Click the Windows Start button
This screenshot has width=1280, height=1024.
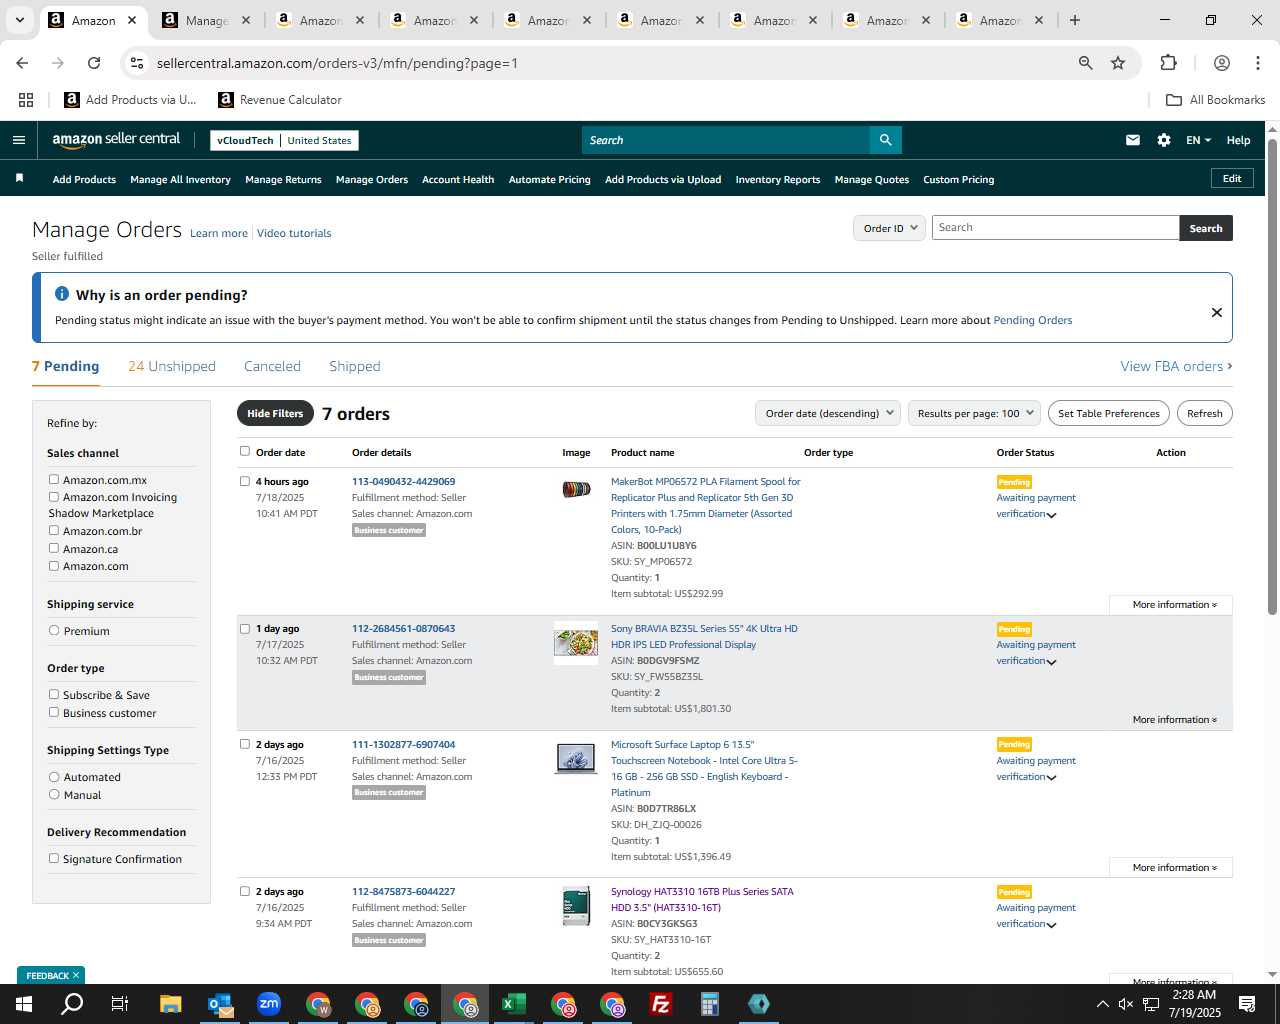(23, 1004)
